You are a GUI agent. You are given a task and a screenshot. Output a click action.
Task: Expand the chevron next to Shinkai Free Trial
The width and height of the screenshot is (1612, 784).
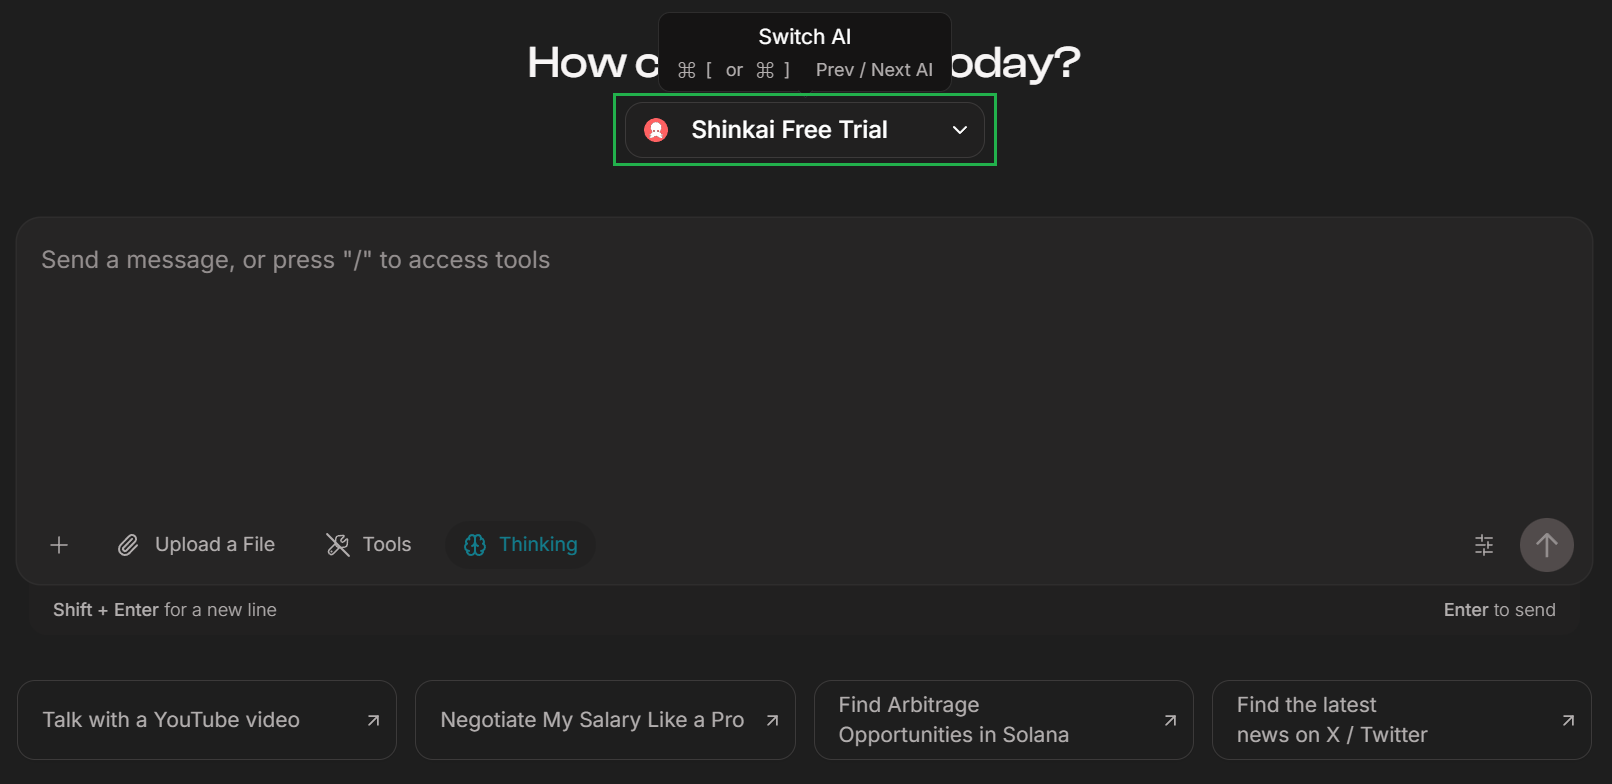[x=959, y=130]
